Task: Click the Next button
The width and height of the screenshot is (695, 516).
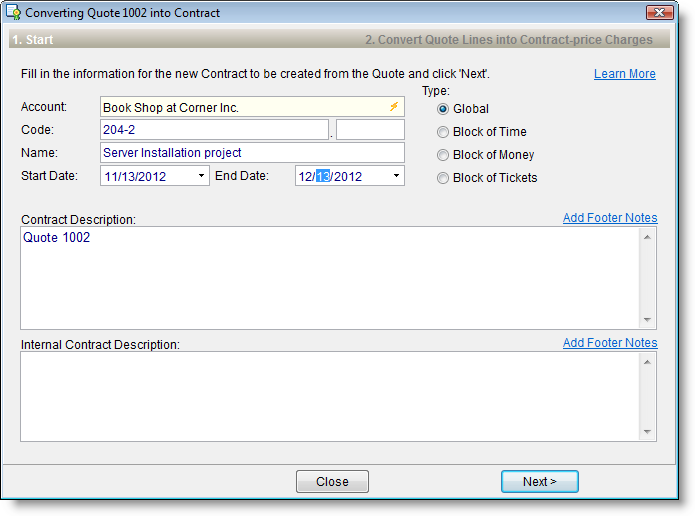Action: [x=539, y=481]
